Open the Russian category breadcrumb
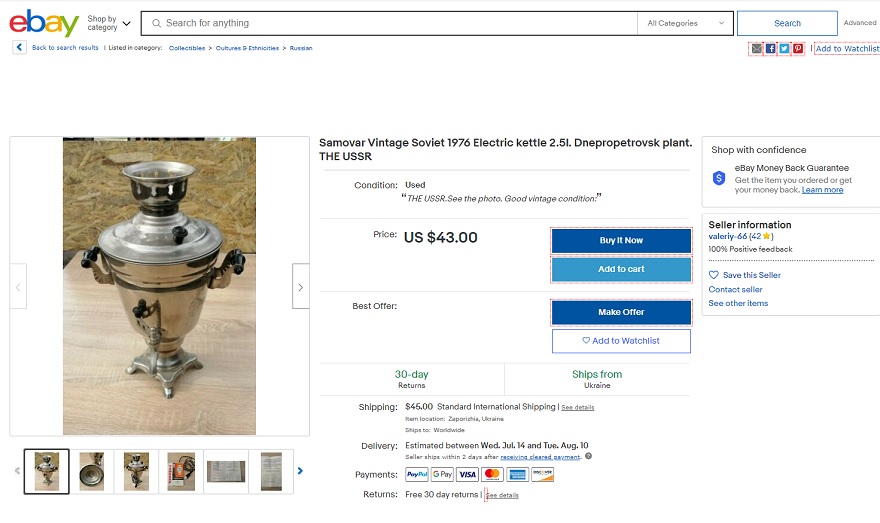 301,48
